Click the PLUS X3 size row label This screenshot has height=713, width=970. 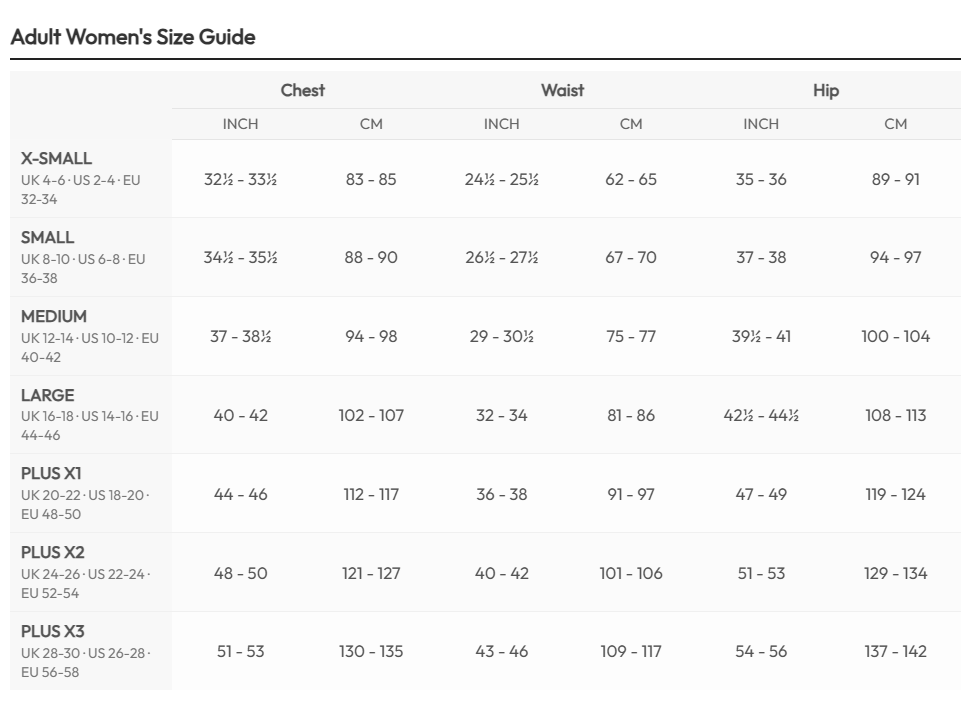[53, 630]
